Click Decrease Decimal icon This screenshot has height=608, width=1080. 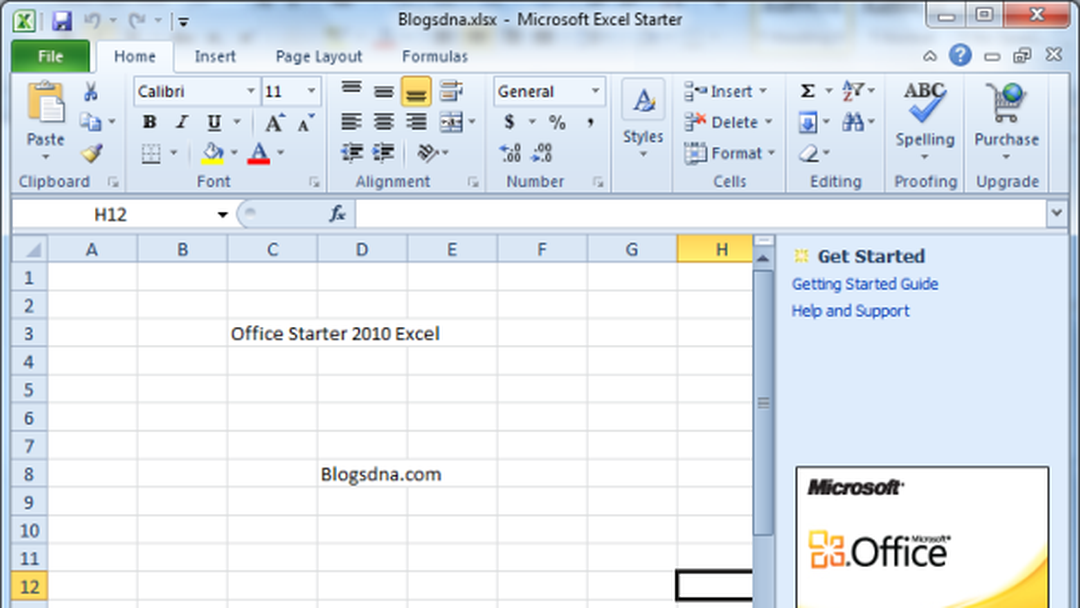point(542,152)
